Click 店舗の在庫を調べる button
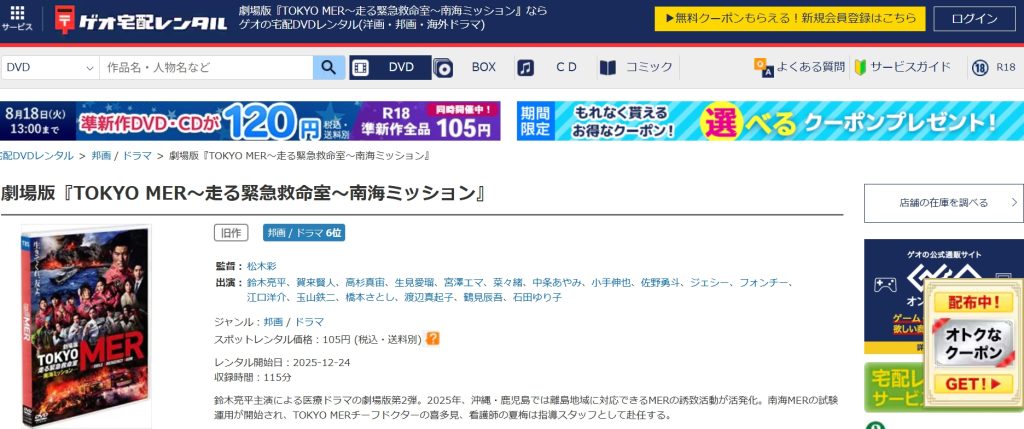Viewport: 1024px width, 429px height. tap(944, 203)
